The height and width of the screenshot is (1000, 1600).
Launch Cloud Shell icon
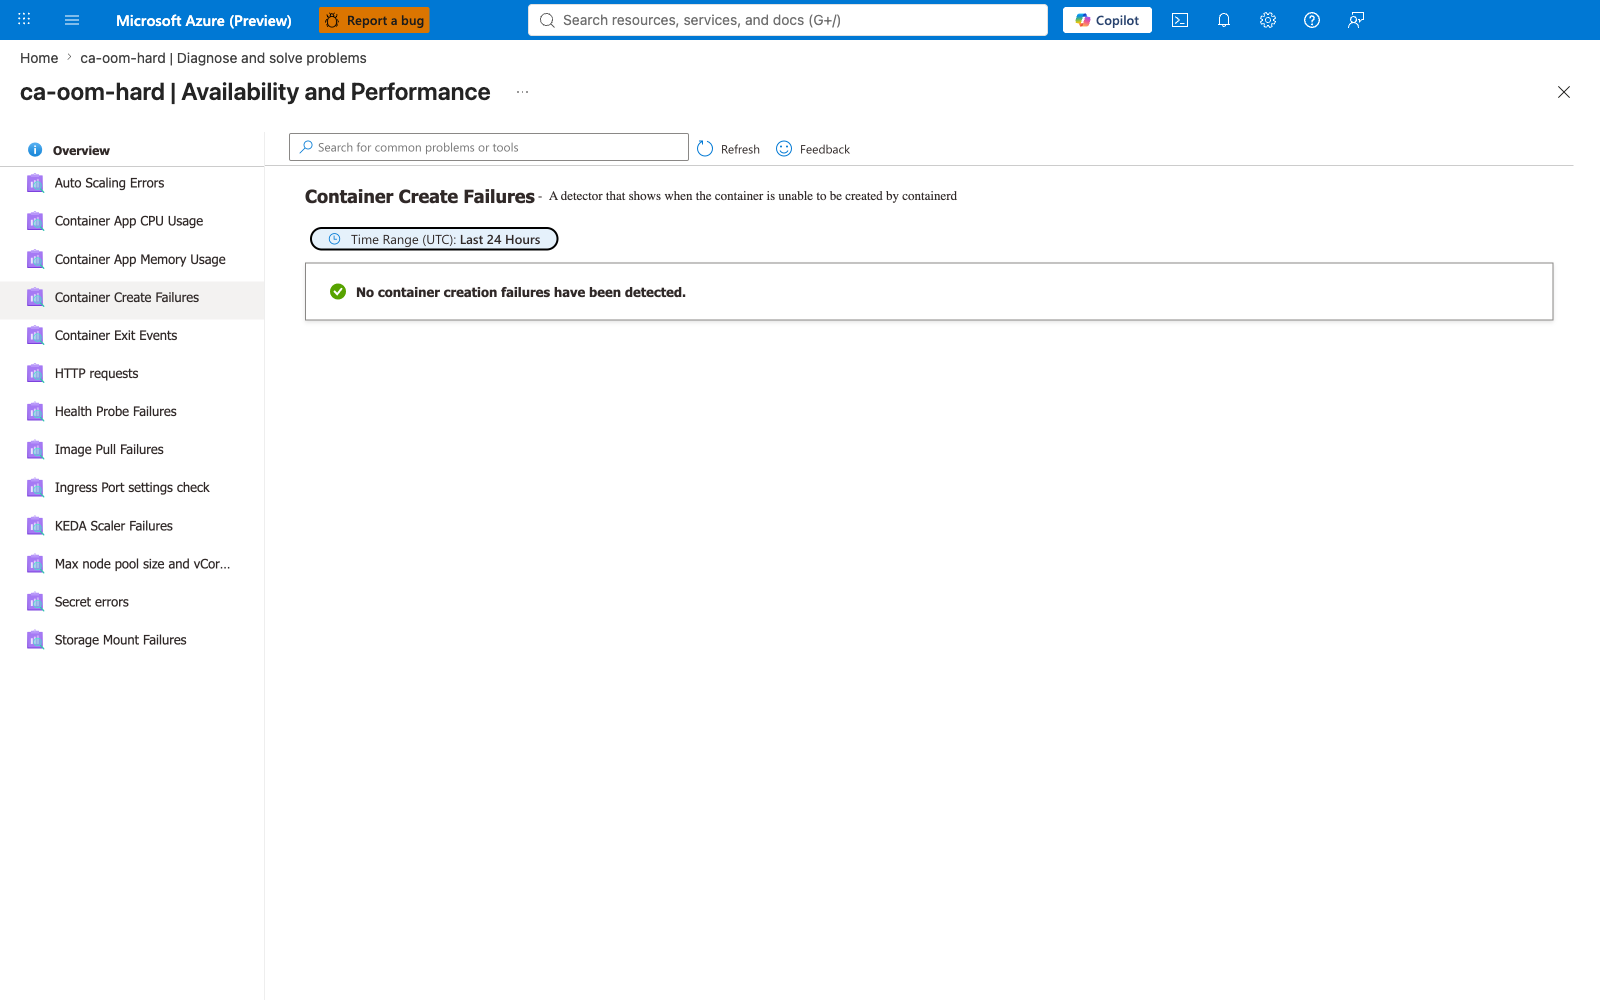point(1180,20)
